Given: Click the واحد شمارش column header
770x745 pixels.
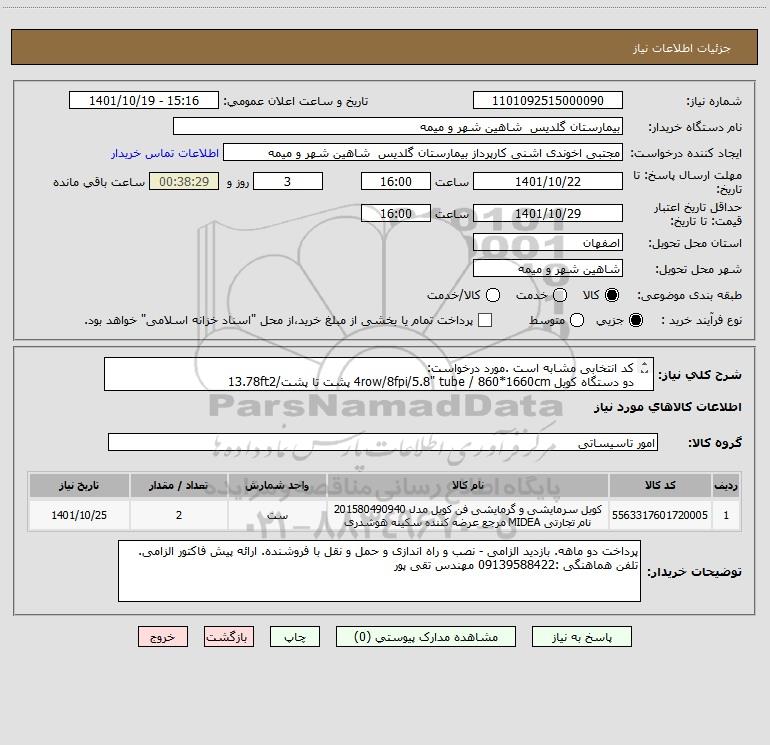Looking at the screenshot, I should point(277,486).
